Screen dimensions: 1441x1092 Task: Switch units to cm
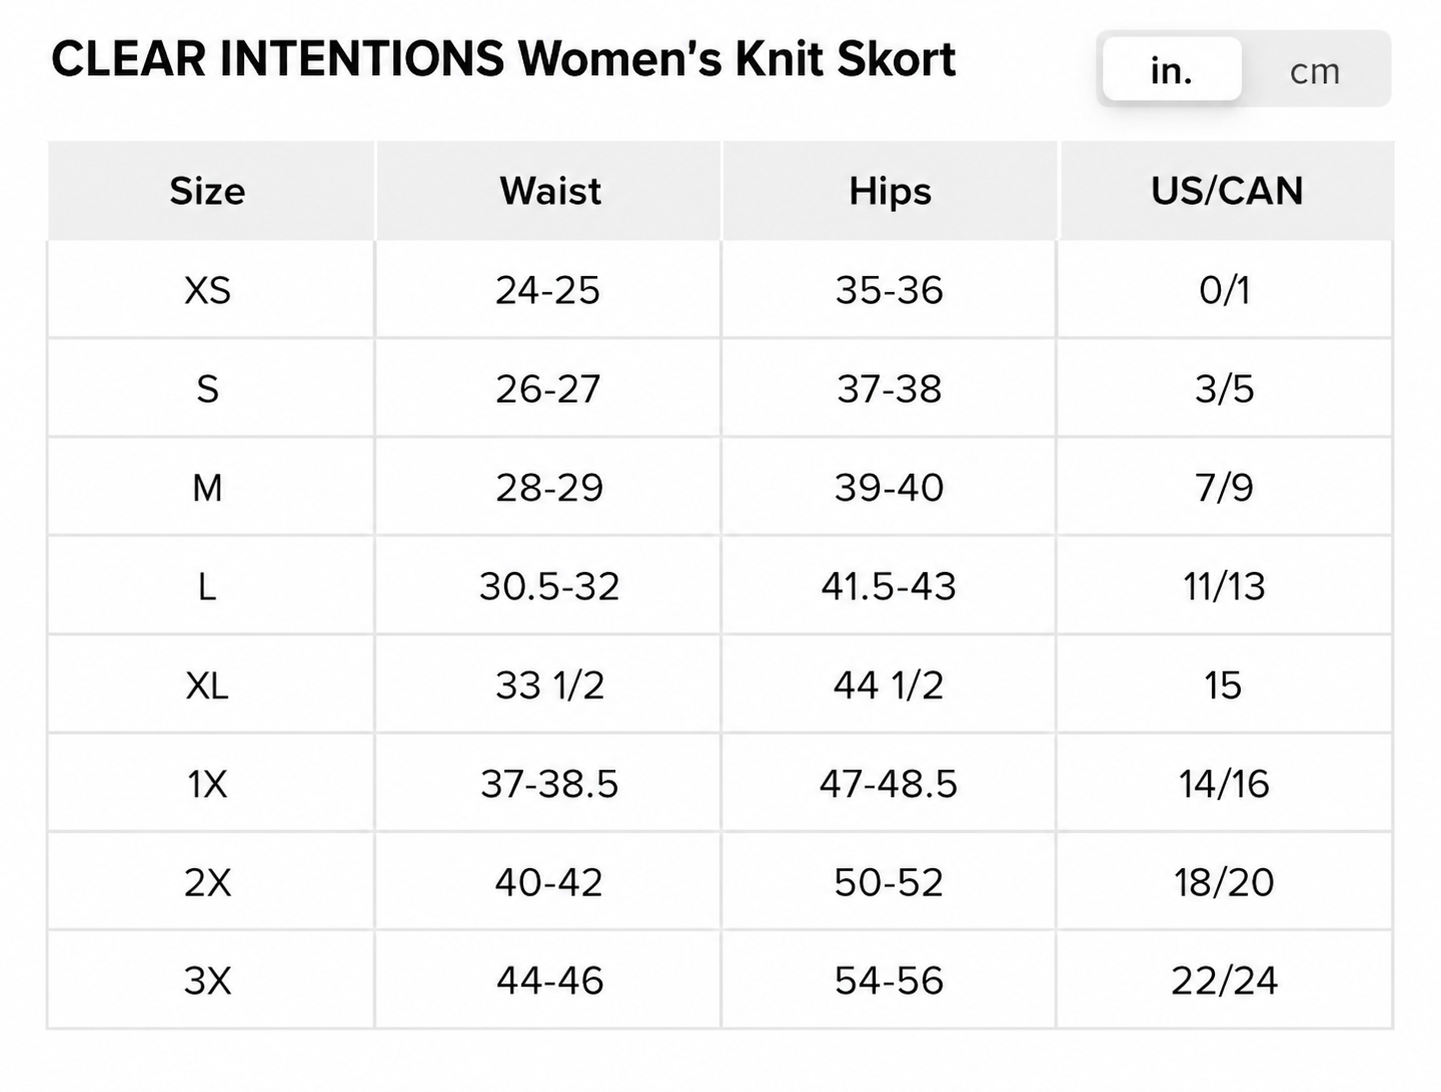coord(1315,71)
